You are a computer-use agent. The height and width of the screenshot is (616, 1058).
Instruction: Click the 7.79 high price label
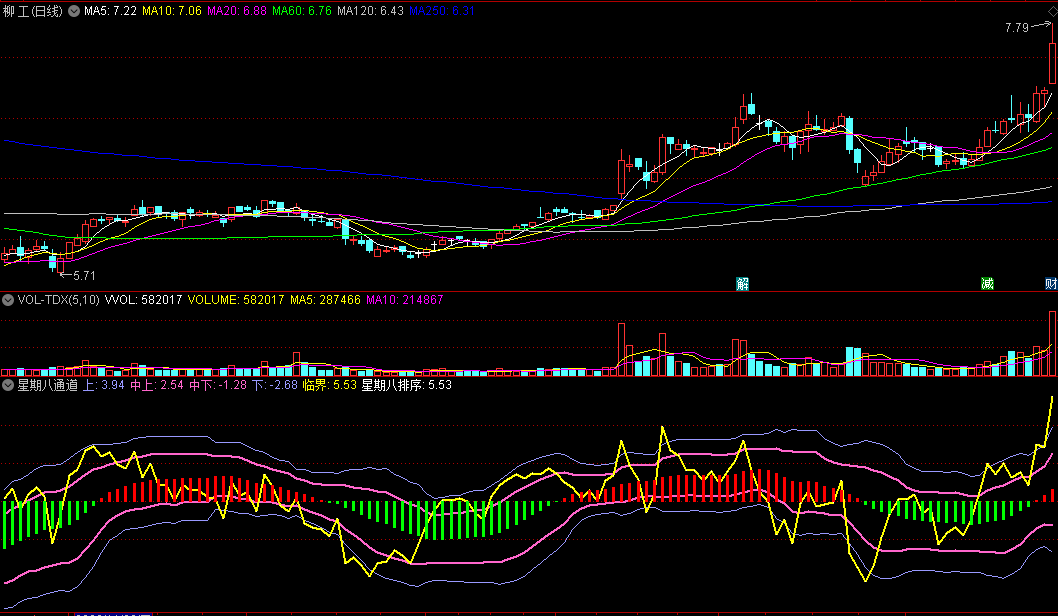coord(1017,28)
